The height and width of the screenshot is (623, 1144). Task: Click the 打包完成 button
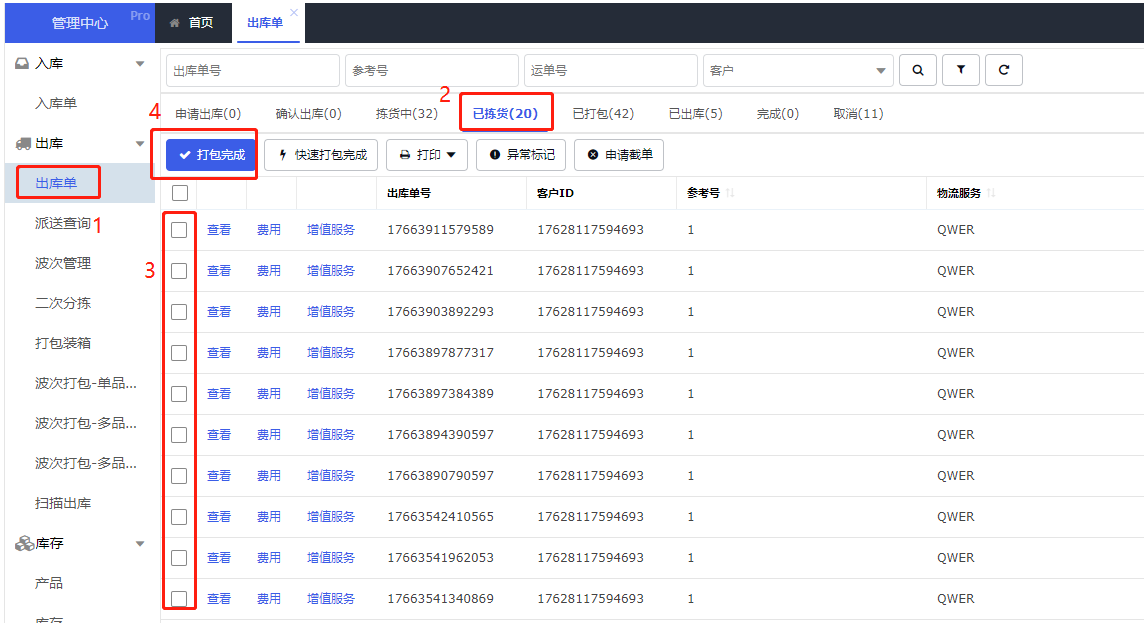pos(211,155)
